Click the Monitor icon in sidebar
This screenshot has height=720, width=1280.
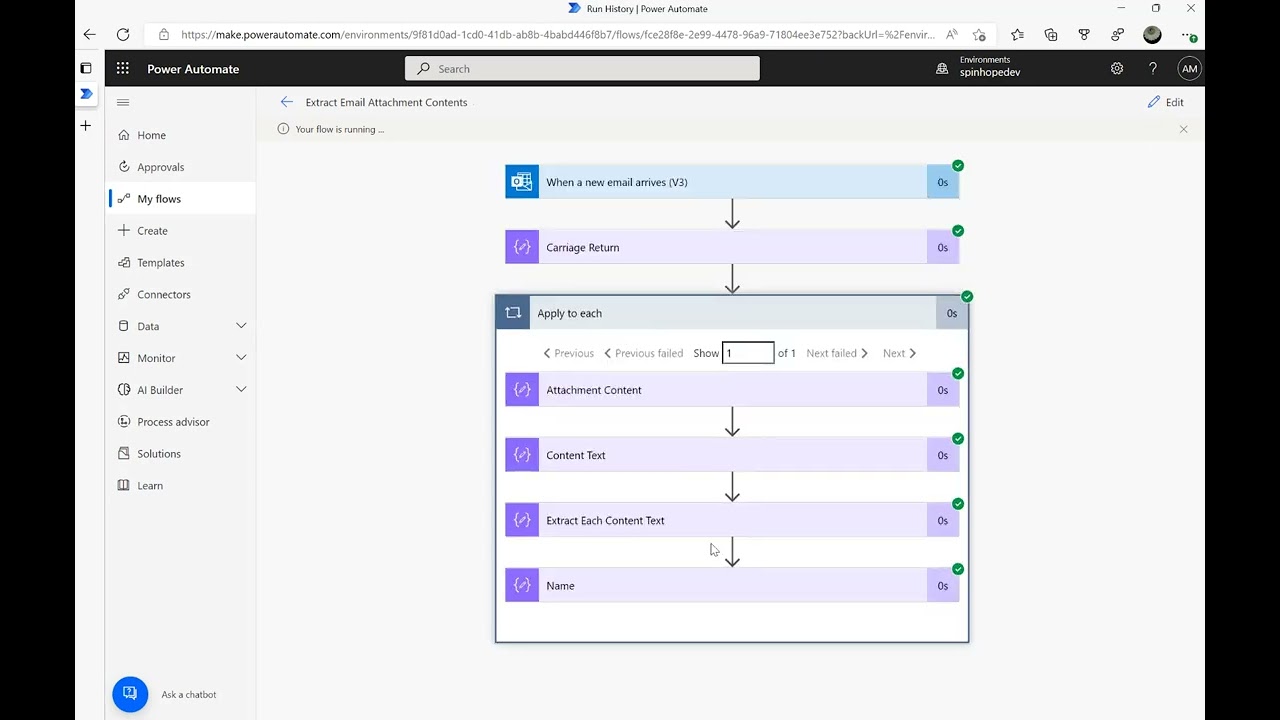coord(124,358)
